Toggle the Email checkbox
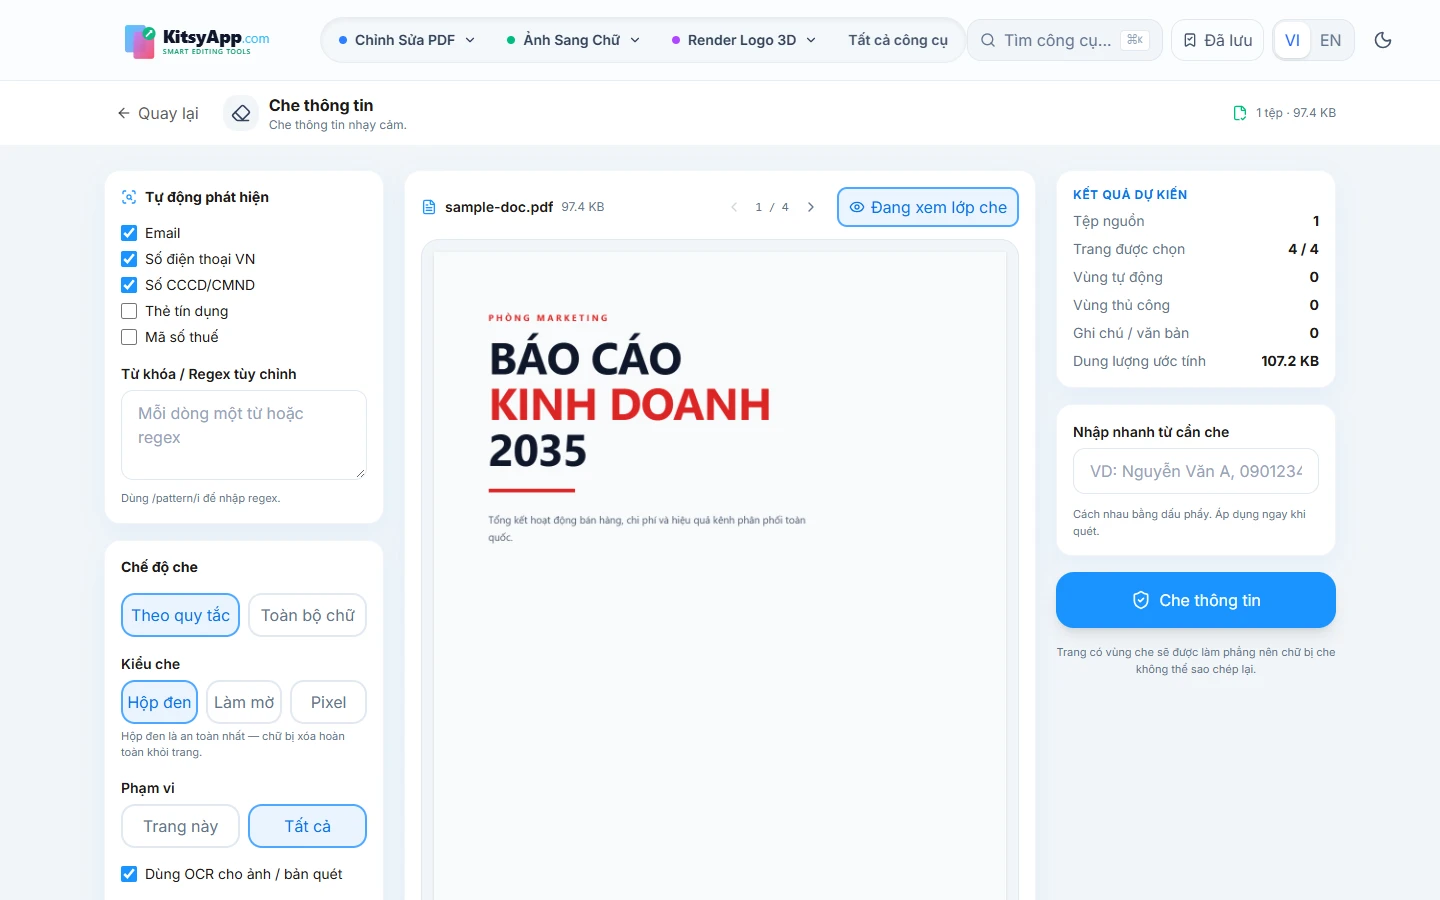The image size is (1440, 900). pyautogui.click(x=129, y=233)
